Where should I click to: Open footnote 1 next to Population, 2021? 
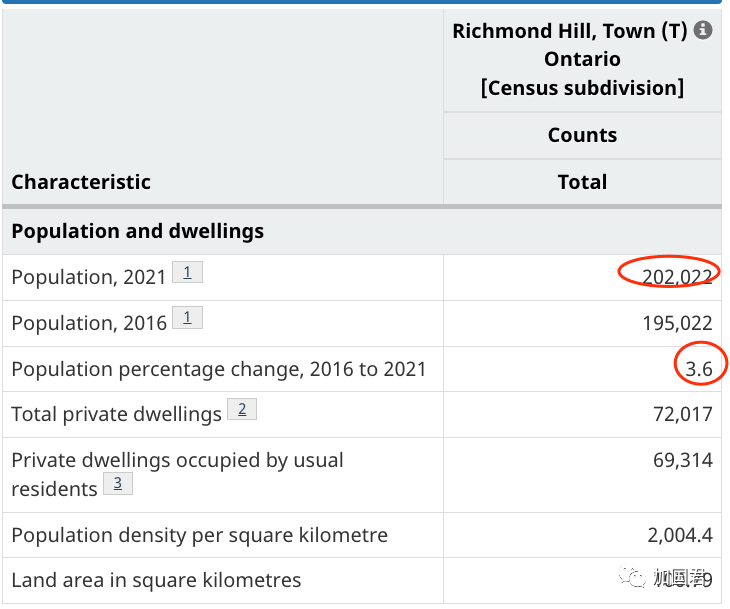pos(187,272)
